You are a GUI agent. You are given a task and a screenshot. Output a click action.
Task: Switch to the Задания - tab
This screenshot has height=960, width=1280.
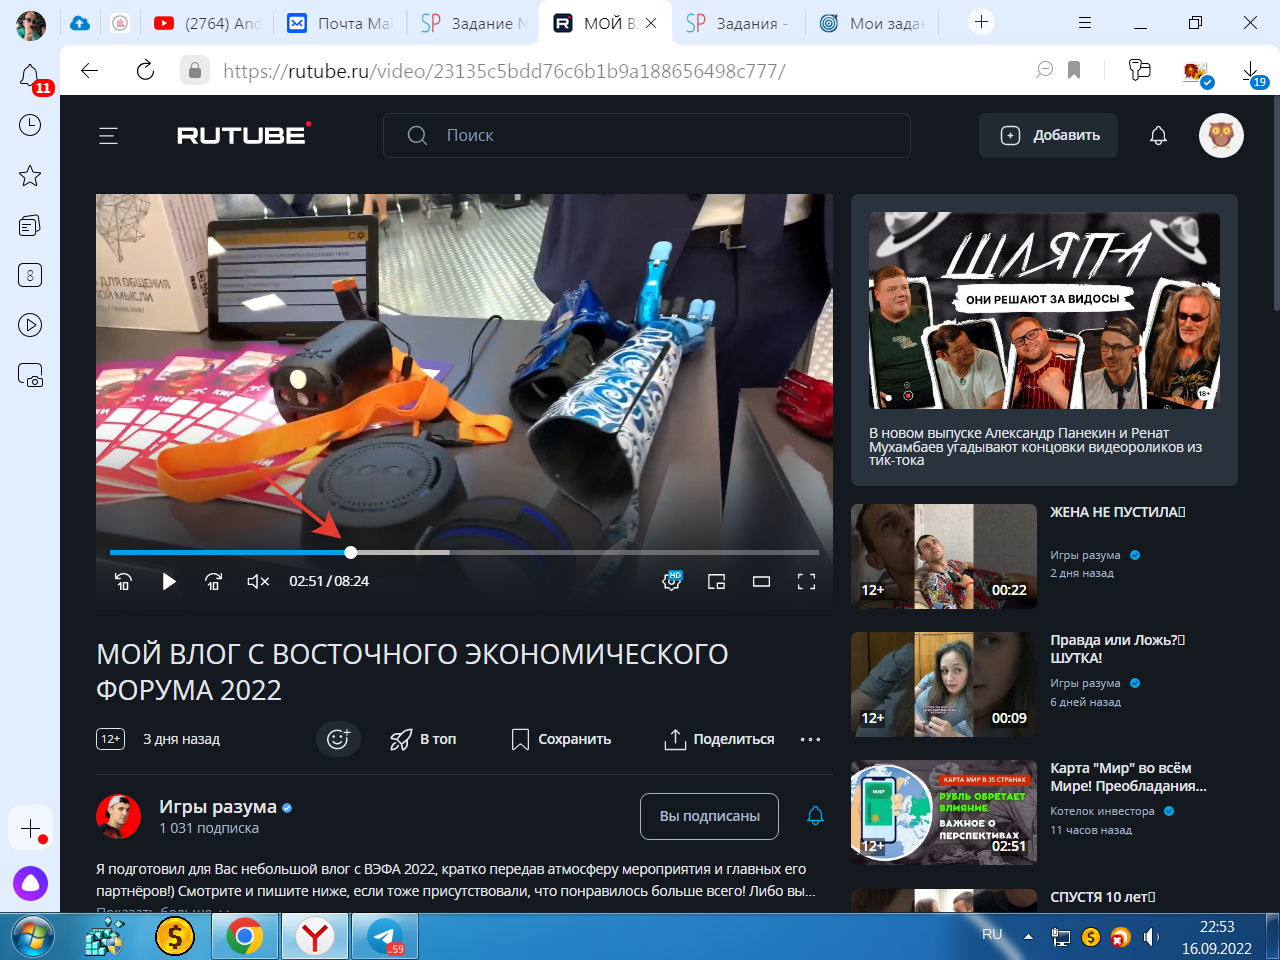coord(738,23)
